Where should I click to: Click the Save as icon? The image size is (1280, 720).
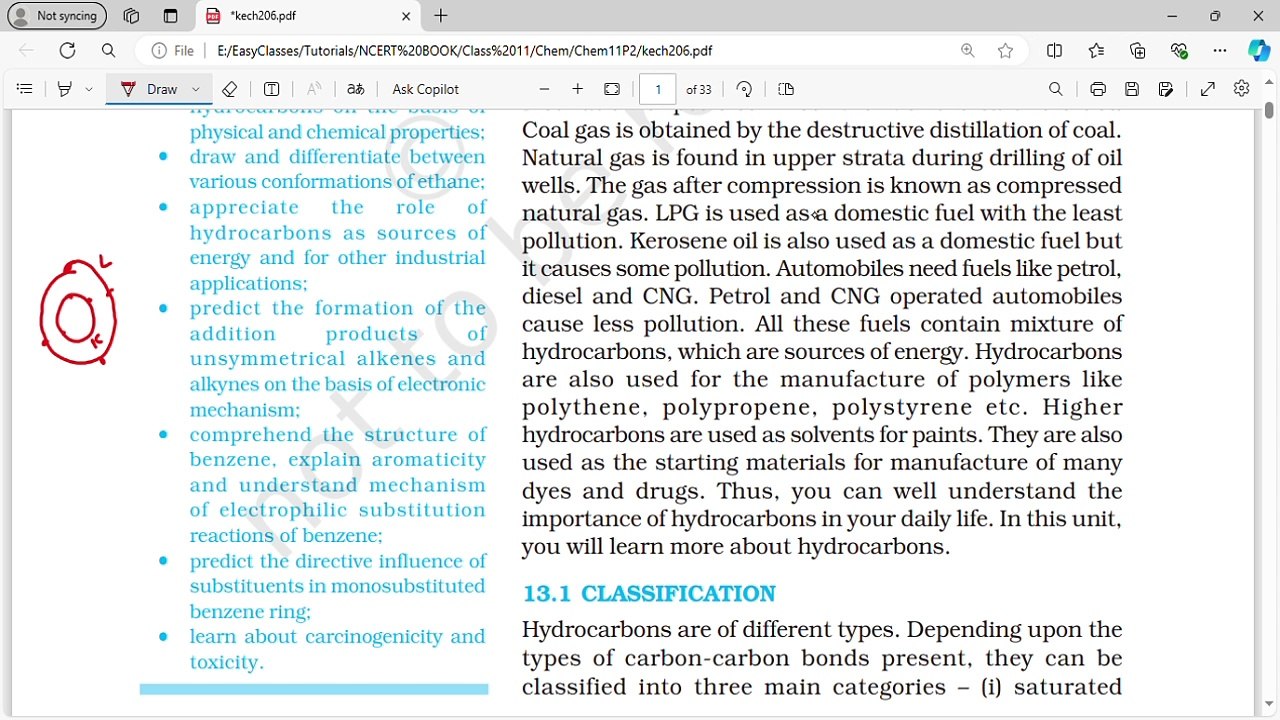click(x=1166, y=89)
